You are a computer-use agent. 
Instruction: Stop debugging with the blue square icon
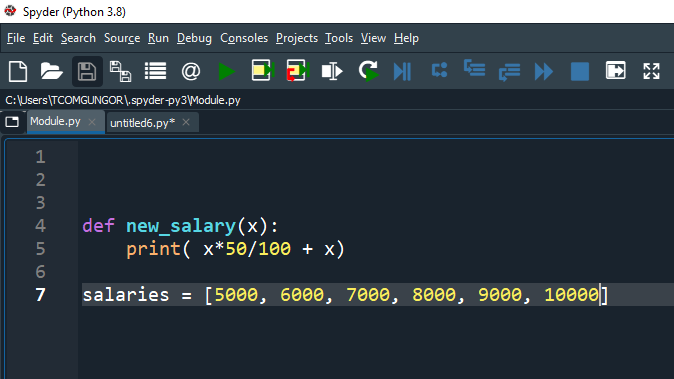[x=580, y=71]
